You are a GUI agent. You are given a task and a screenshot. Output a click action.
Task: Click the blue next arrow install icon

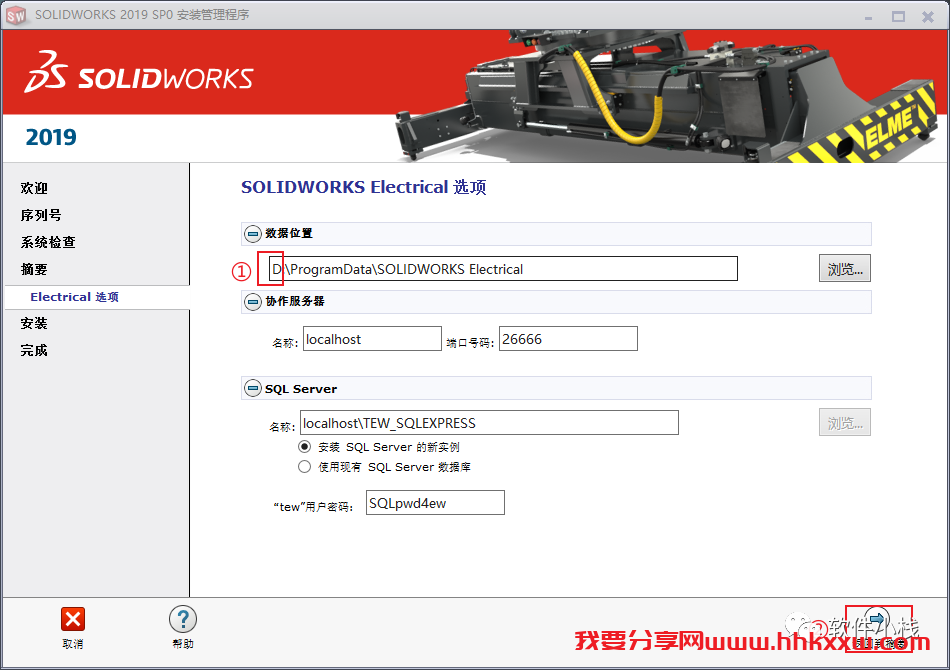click(877, 620)
